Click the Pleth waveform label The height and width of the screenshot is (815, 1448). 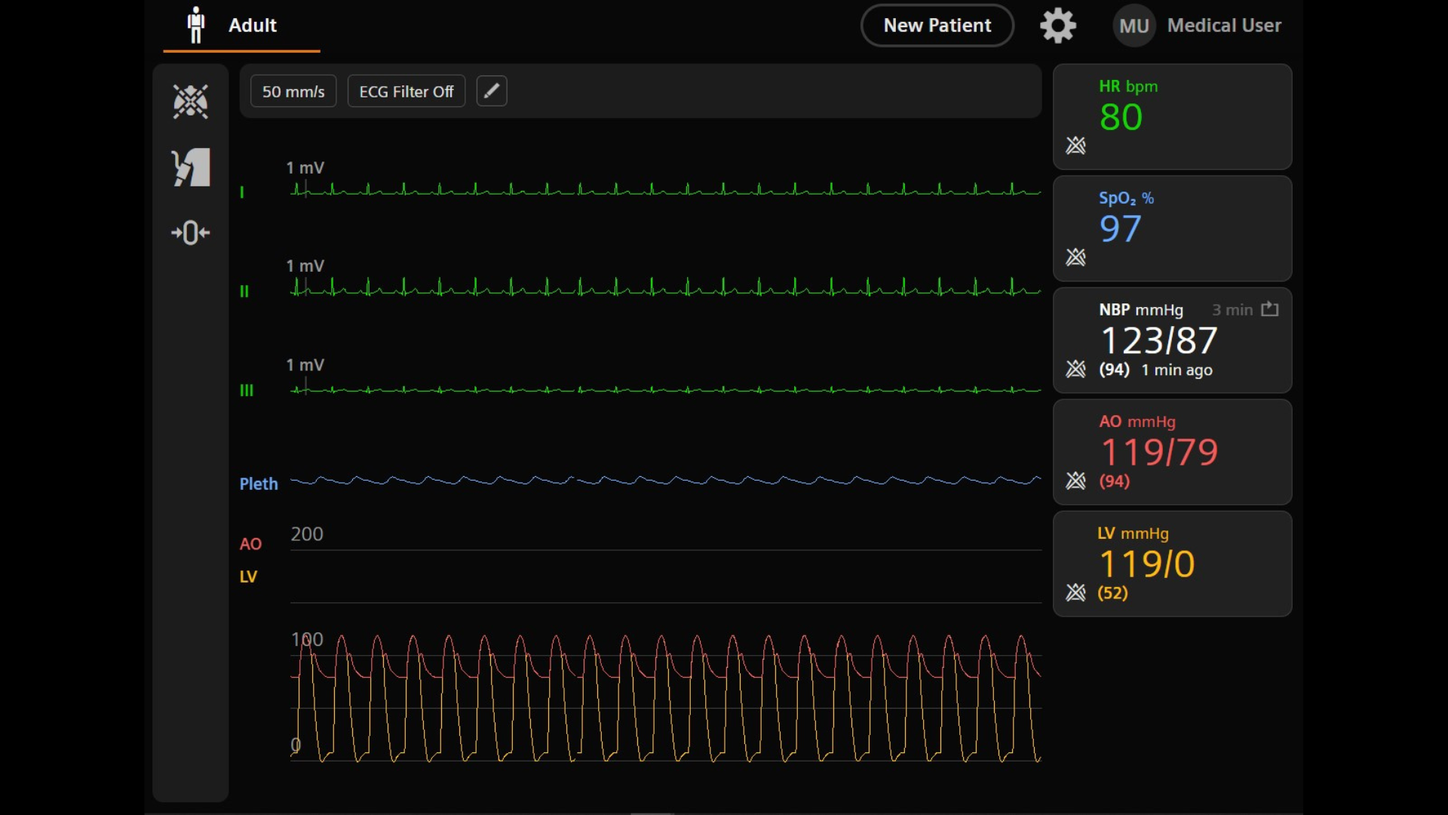click(x=258, y=484)
